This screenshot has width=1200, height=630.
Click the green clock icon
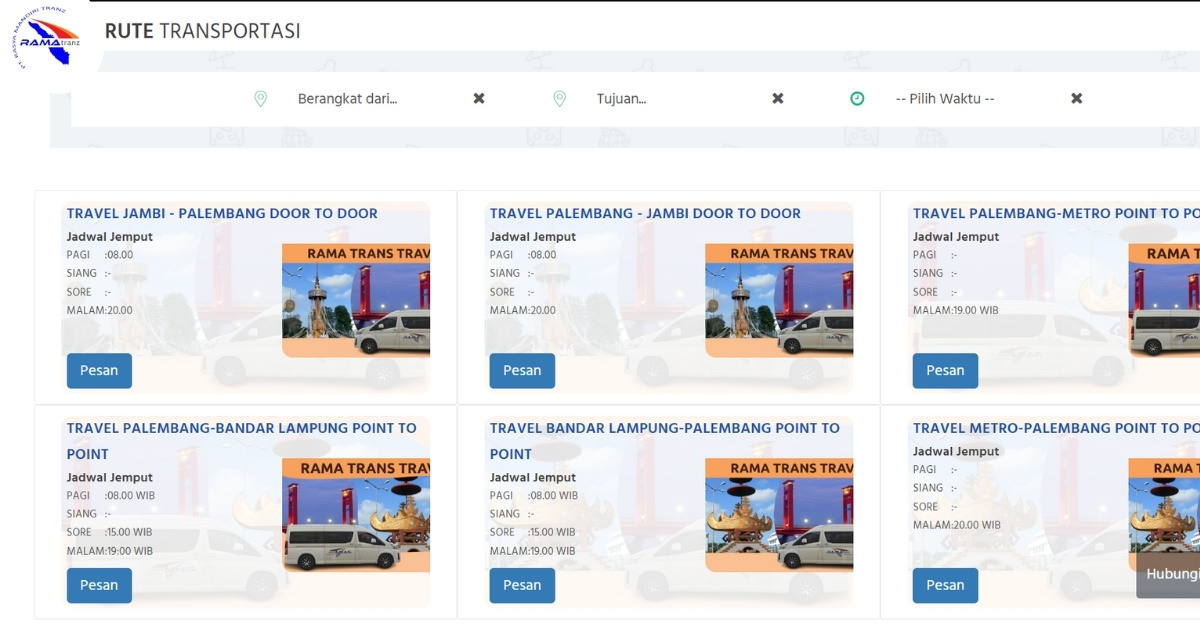tap(857, 99)
